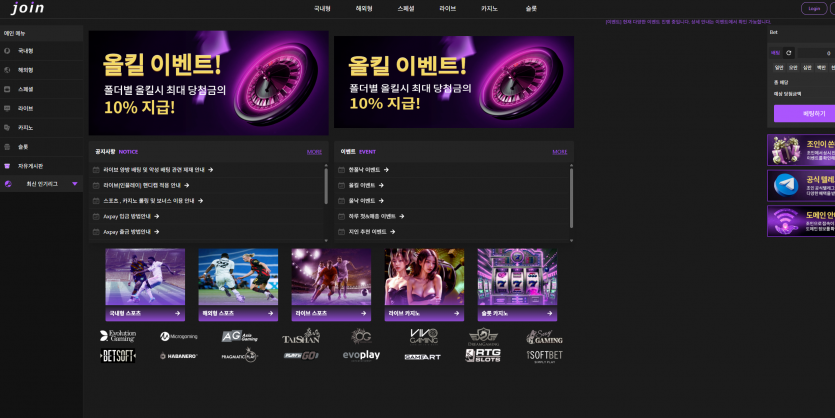Click arrow beside 올낙 이벤트 entry
Viewport: 835px width, 418px height.
pos(381,201)
